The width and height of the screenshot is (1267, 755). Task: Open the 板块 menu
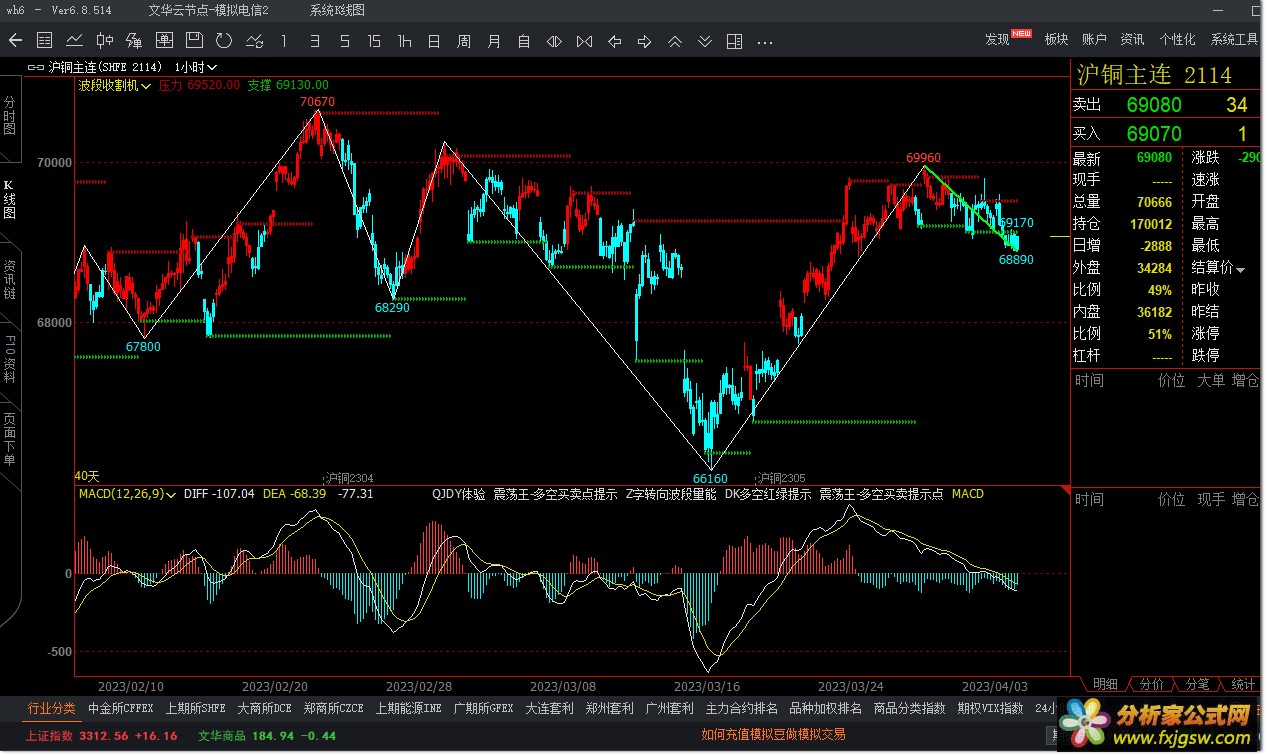click(1057, 39)
